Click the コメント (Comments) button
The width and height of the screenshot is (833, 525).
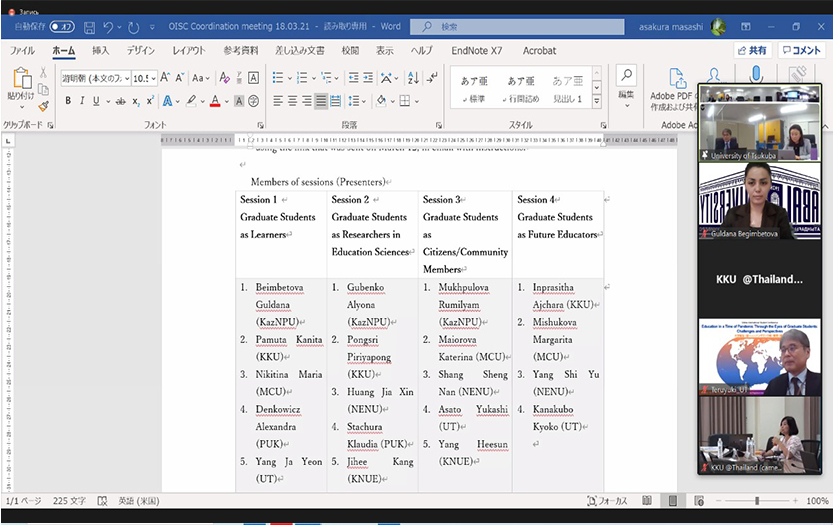pos(800,50)
